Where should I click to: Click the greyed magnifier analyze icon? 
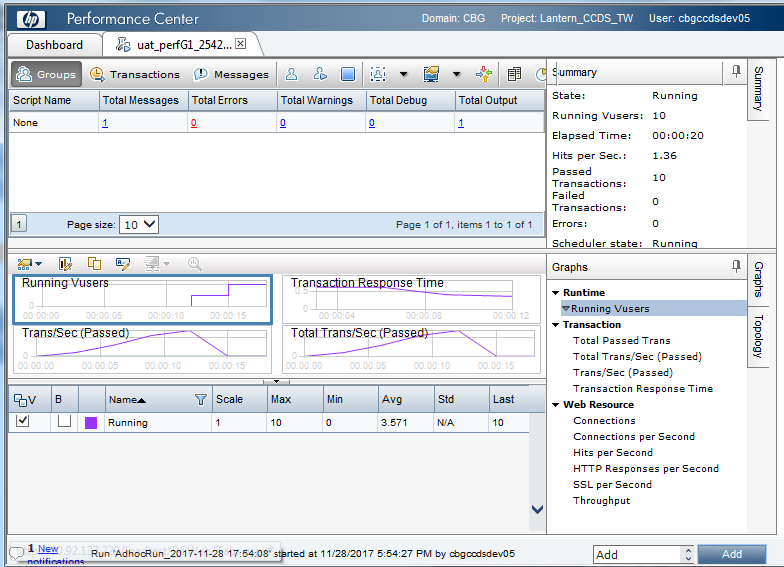(195, 264)
